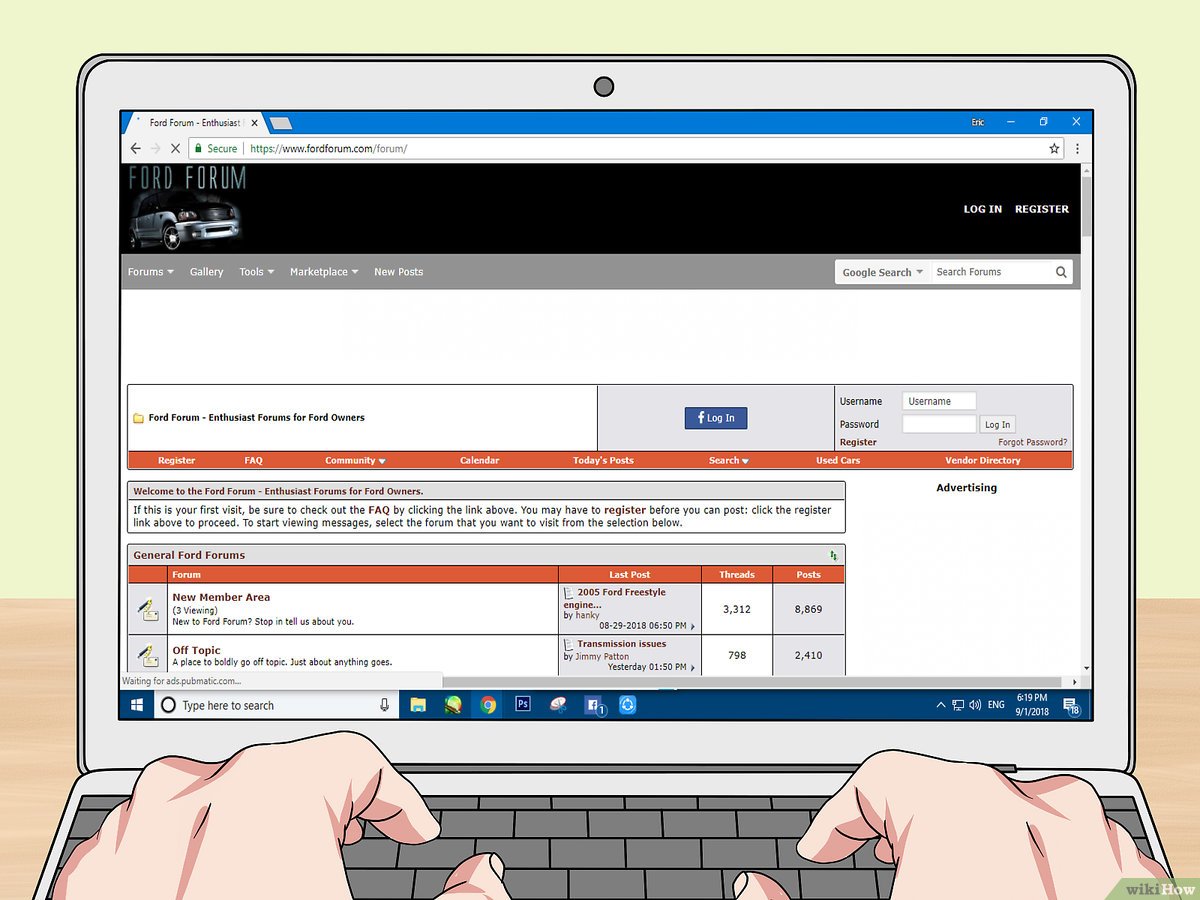
Task: Collapse the General Ford Forums section
Action: pos(834,556)
